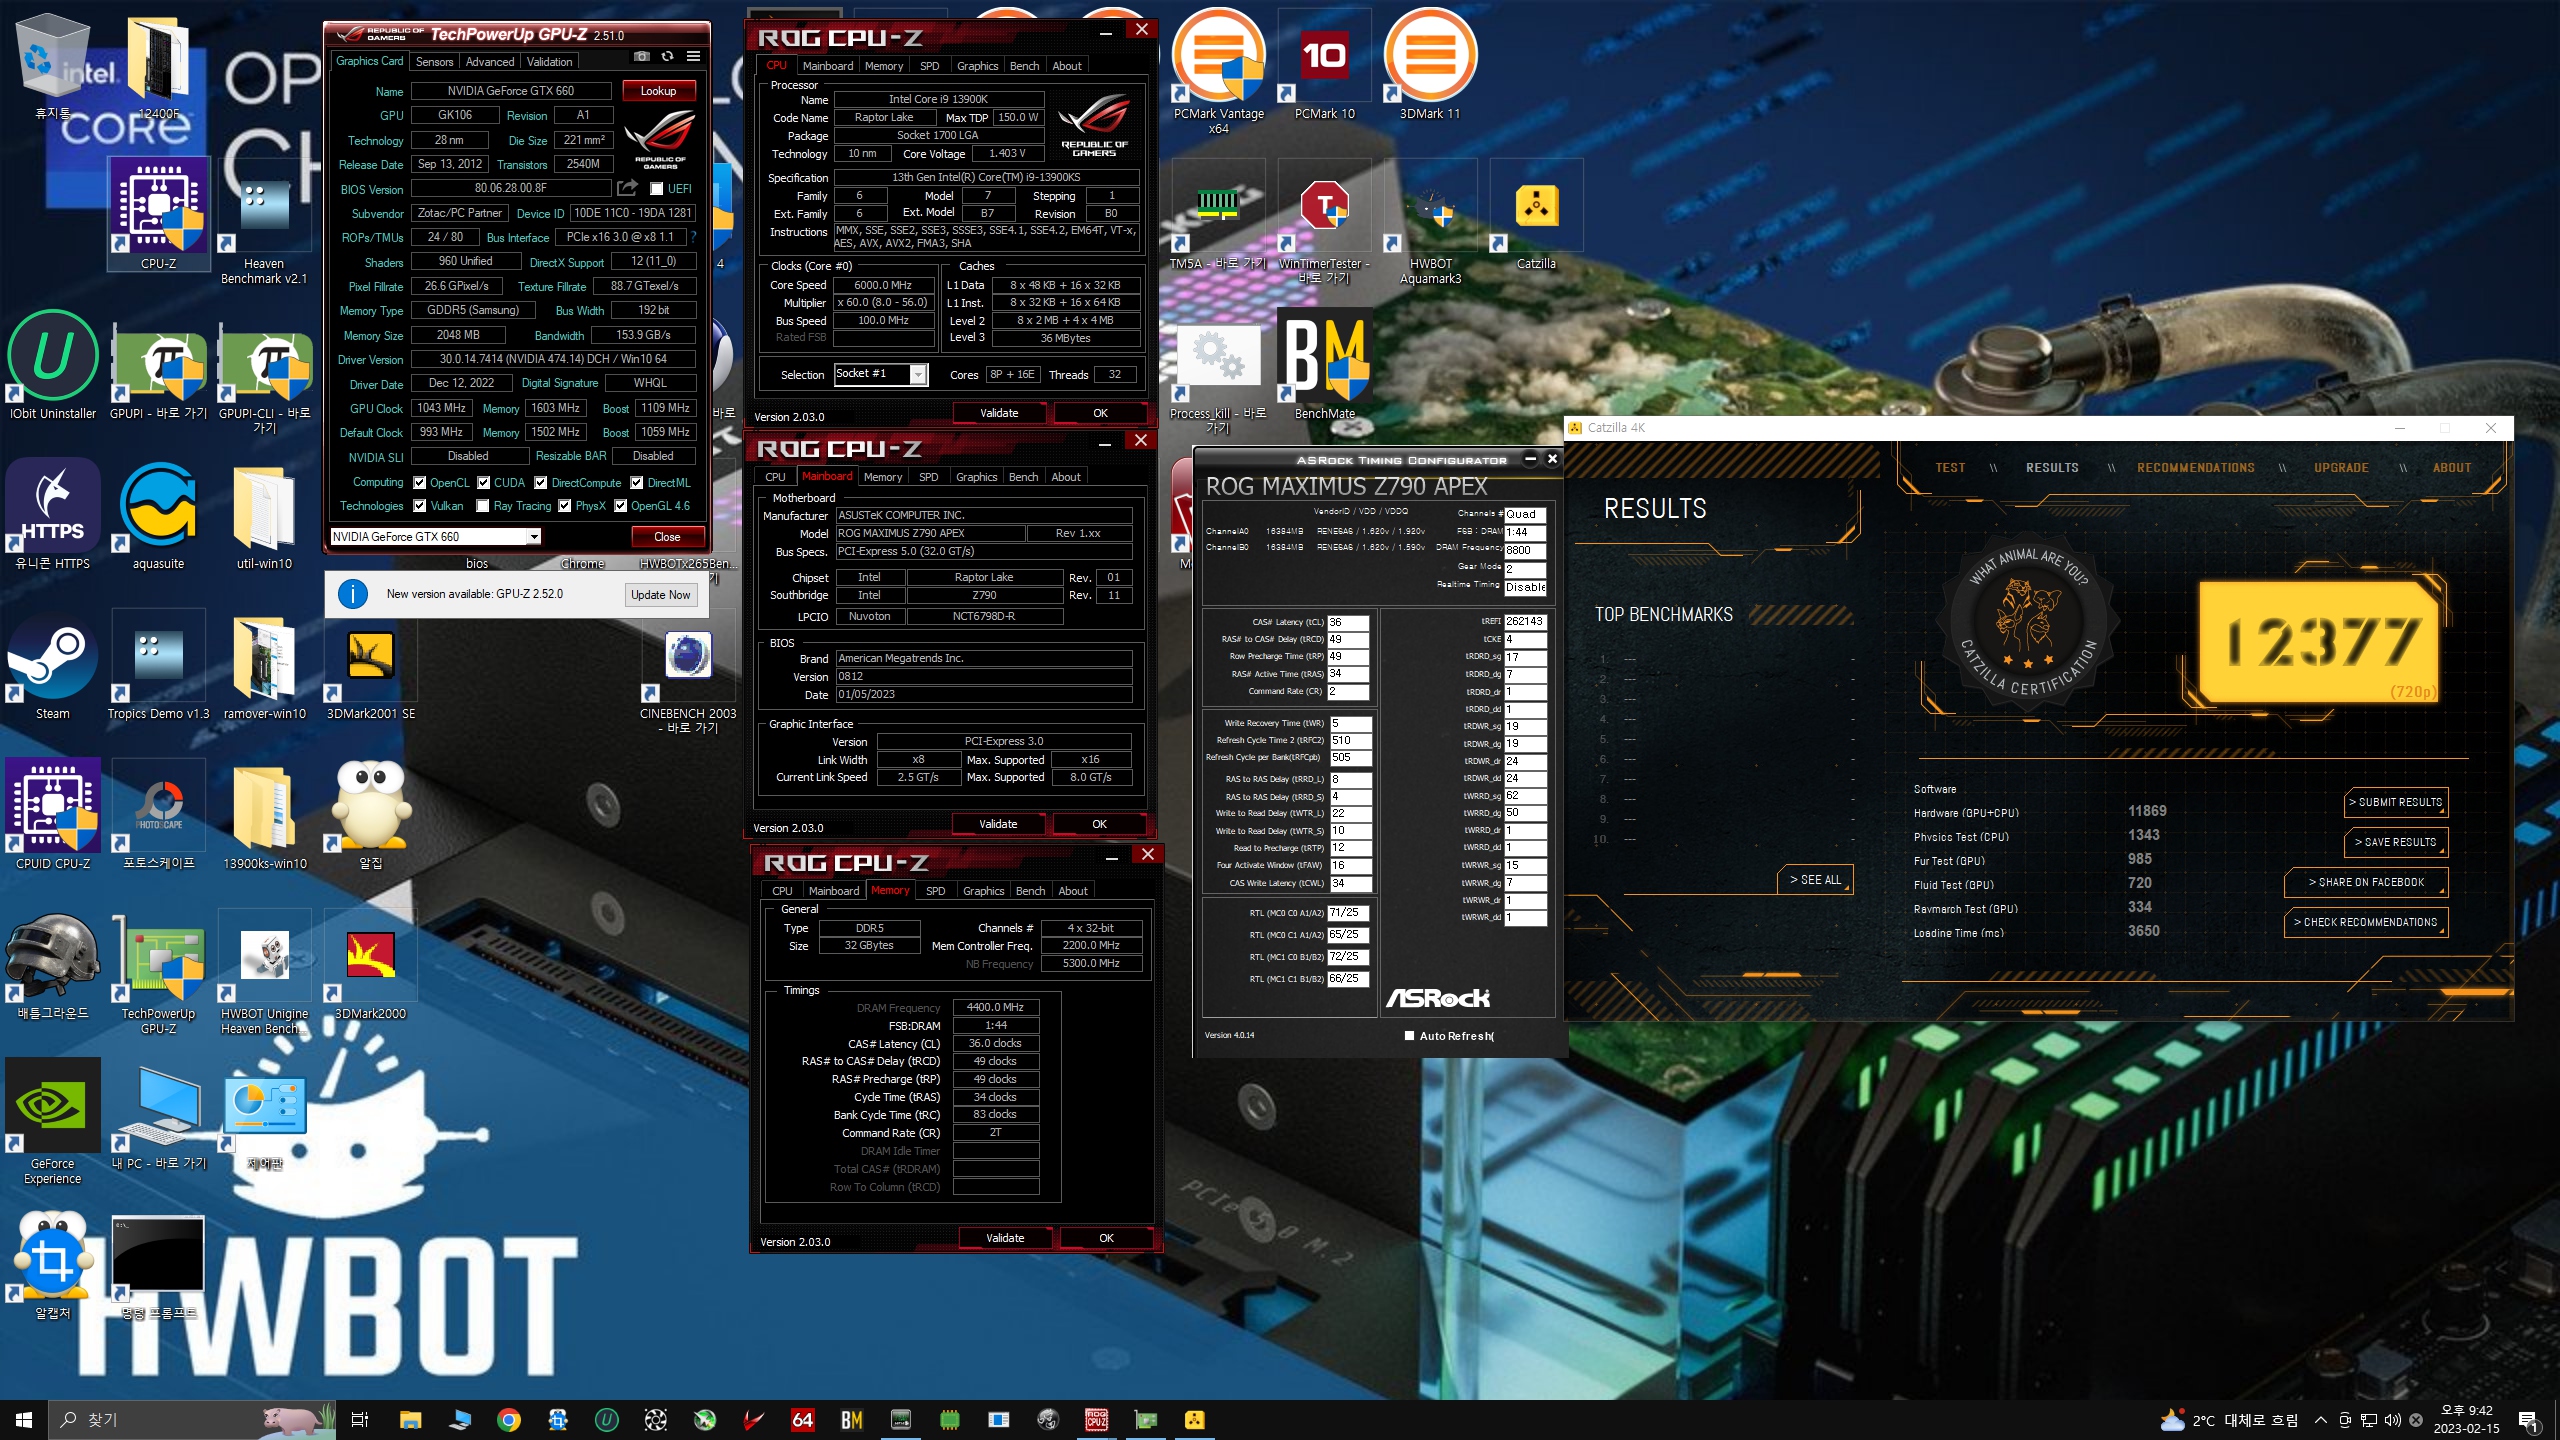Viewport: 2560px width, 1440px height.
Task: Click CHECK RECOMMENDATIONS in Catzilla
Action: pos(2366,922)
